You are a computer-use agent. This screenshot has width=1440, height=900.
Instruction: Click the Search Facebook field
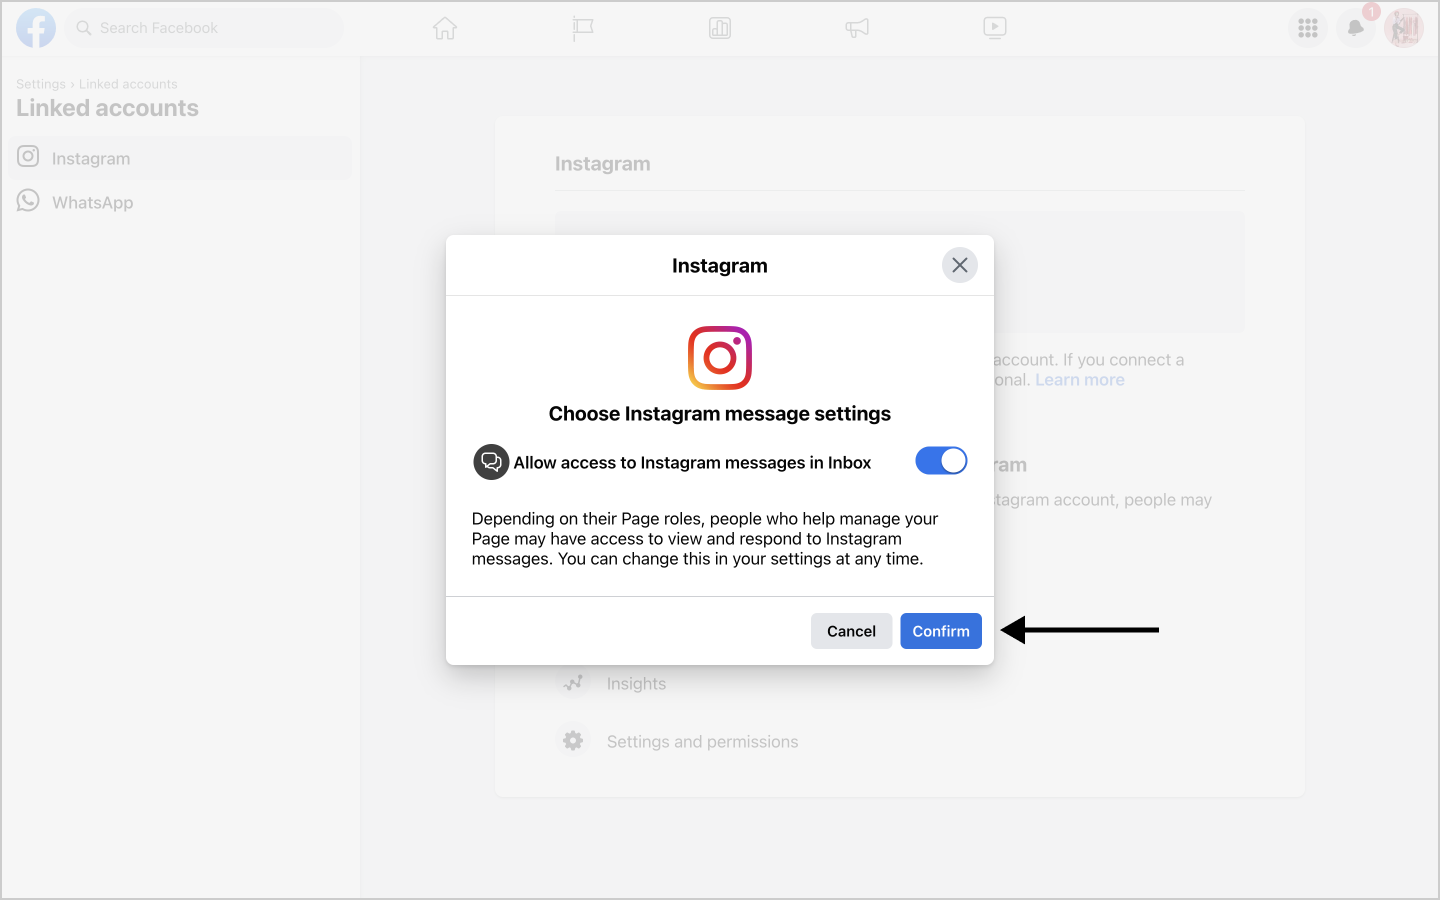point(204,28)
